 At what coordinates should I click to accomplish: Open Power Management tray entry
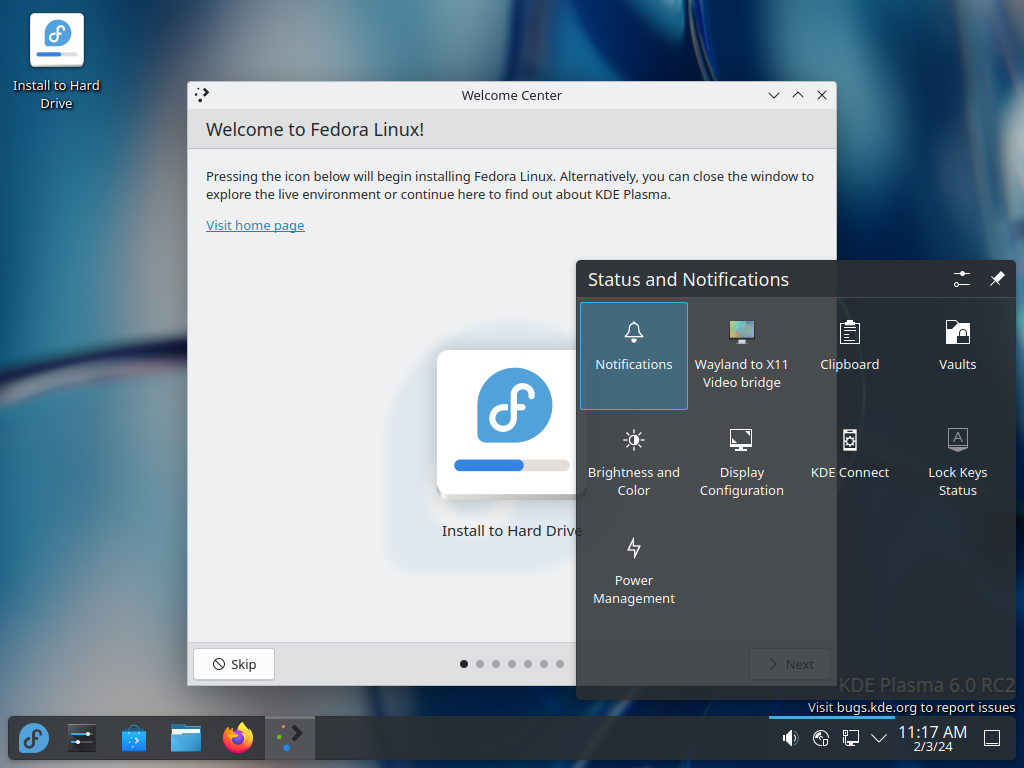point(633,571)
